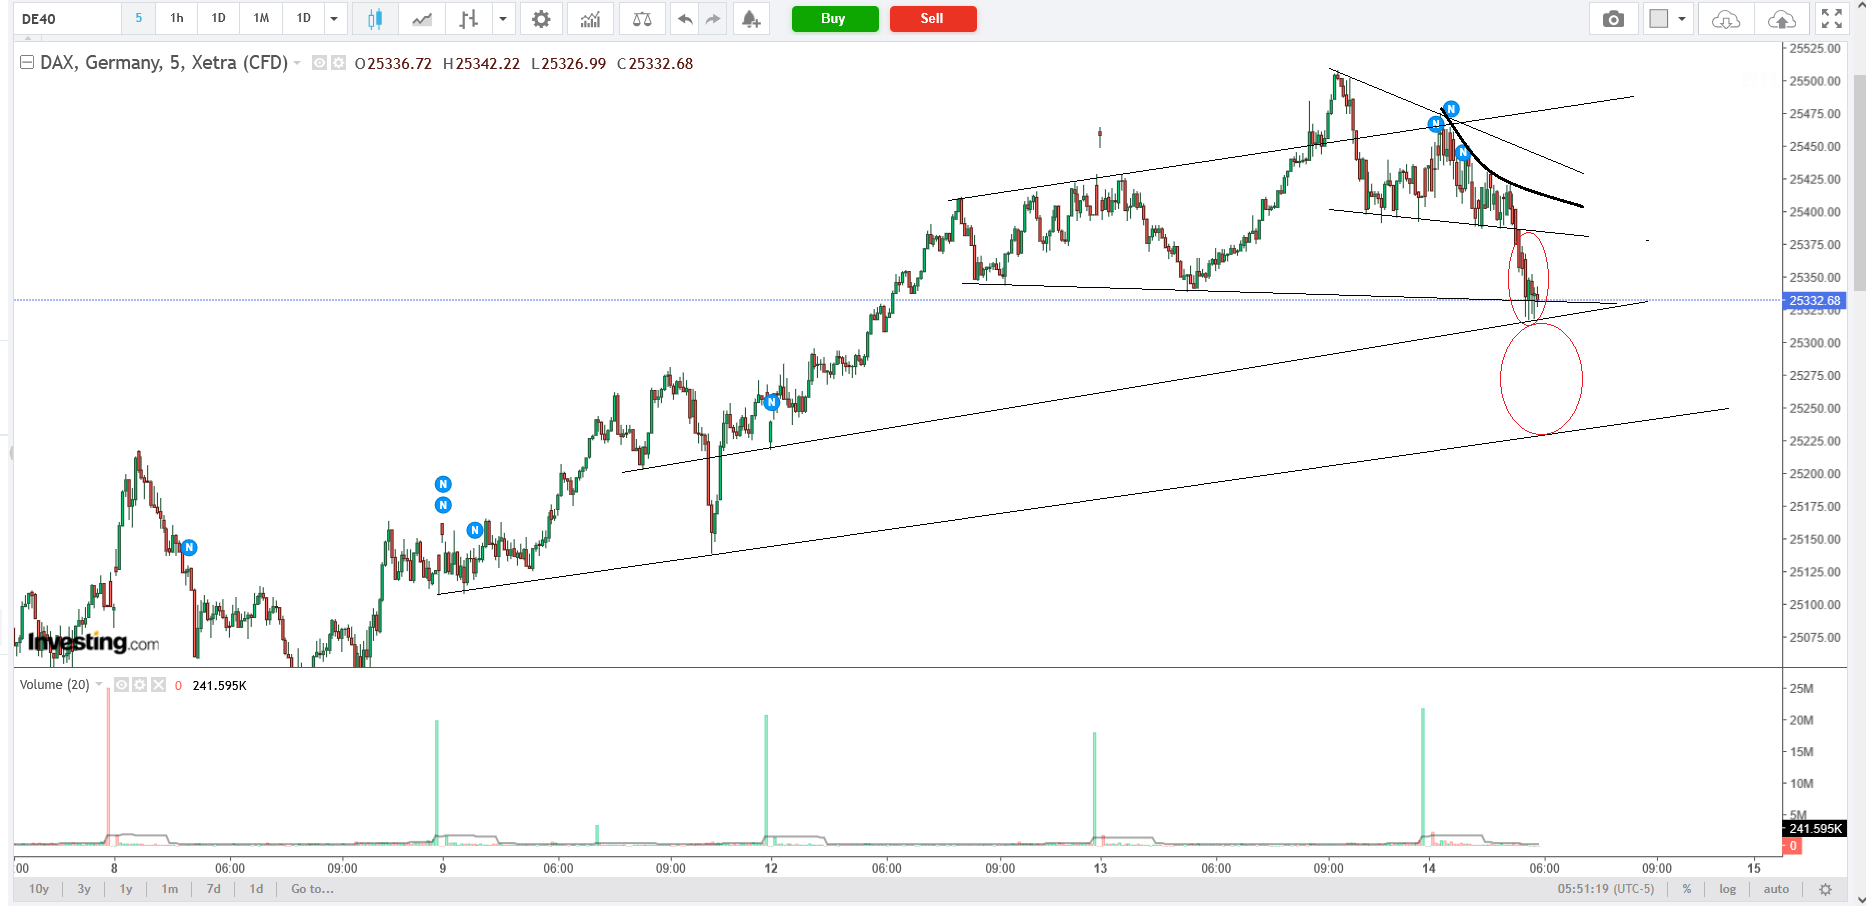Create an alert with bell icon
Viewport: 1866px width, 906px height.
pos(751,19)
